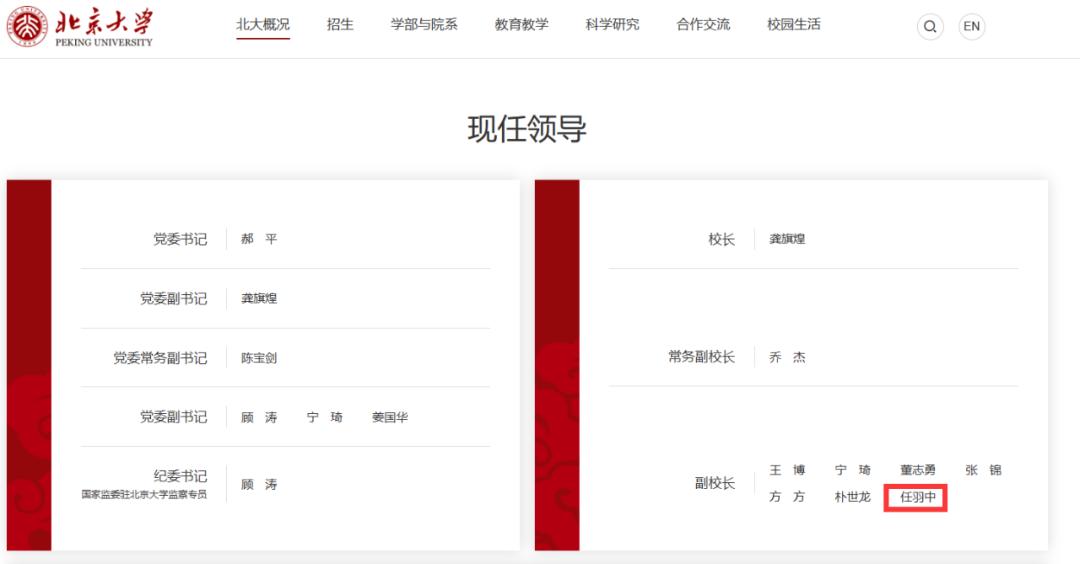This screenshot has width=1080, height=564.
Task: Click 党委副书记 label beside 龚旗煌
Action: (173, 298)
